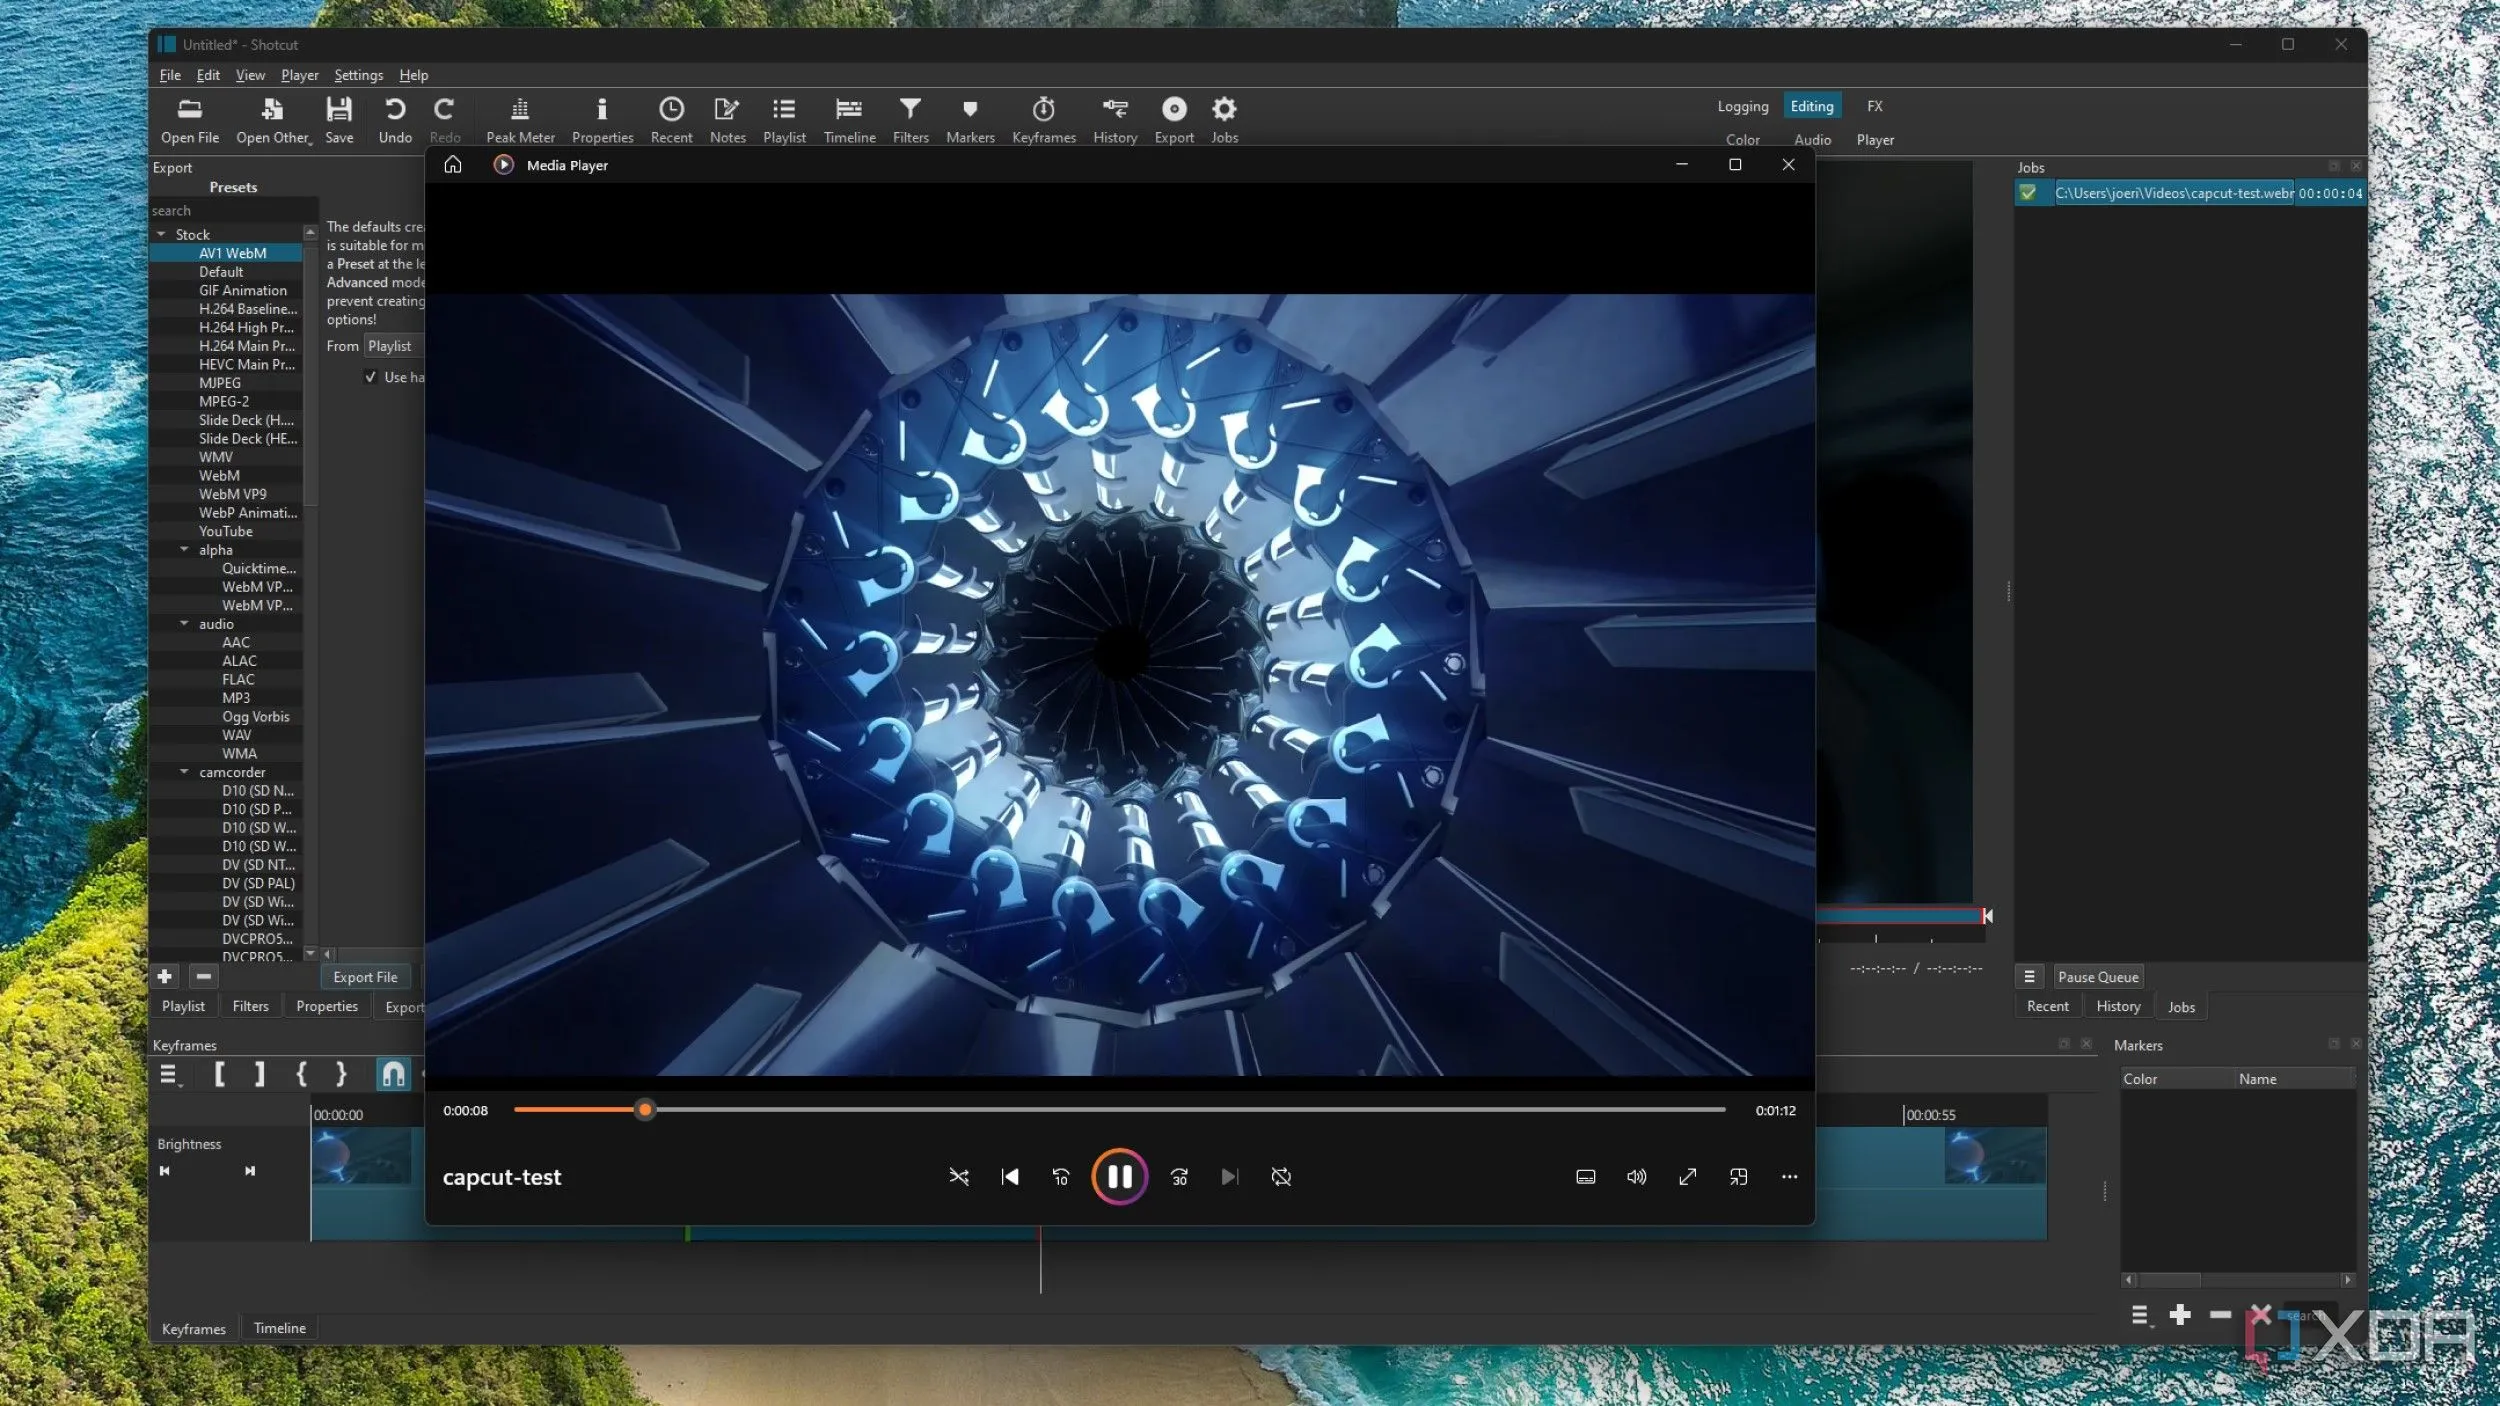Toggle the 'Use ha...' checkbox in Export panel
The height and width of the screenshot is (1406, 2500).
[371, 377]
